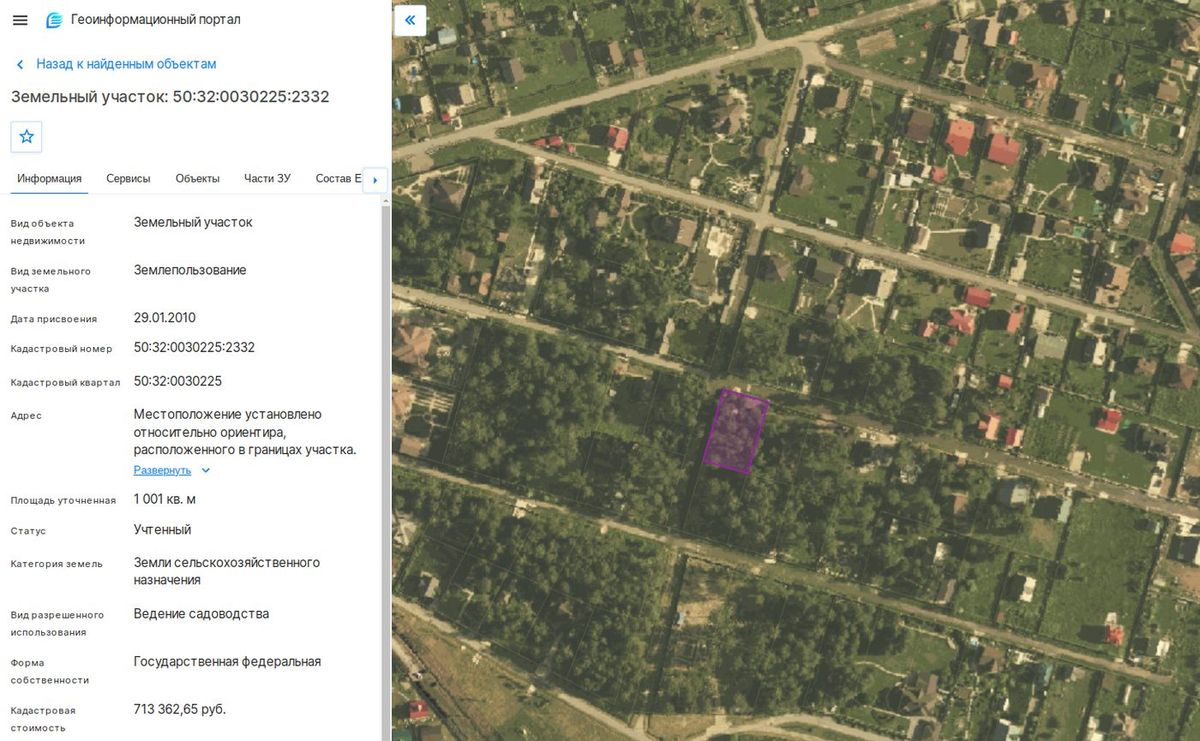
Task: Click the area value 1 001 кв. м
Action: [x=165, y=499]
